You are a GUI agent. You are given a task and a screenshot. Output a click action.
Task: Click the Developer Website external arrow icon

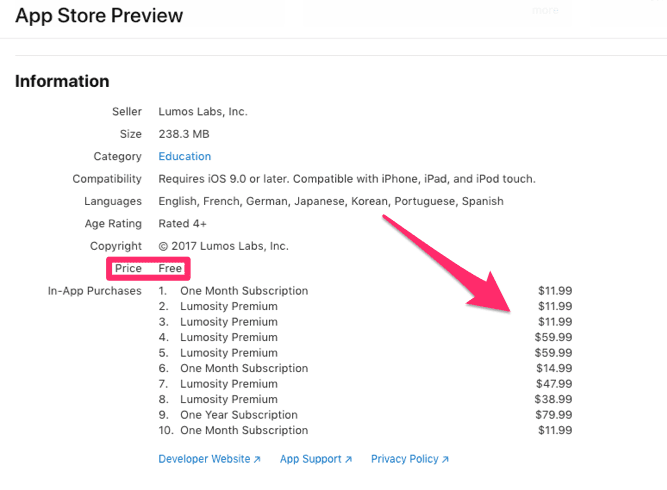[257, 459]
